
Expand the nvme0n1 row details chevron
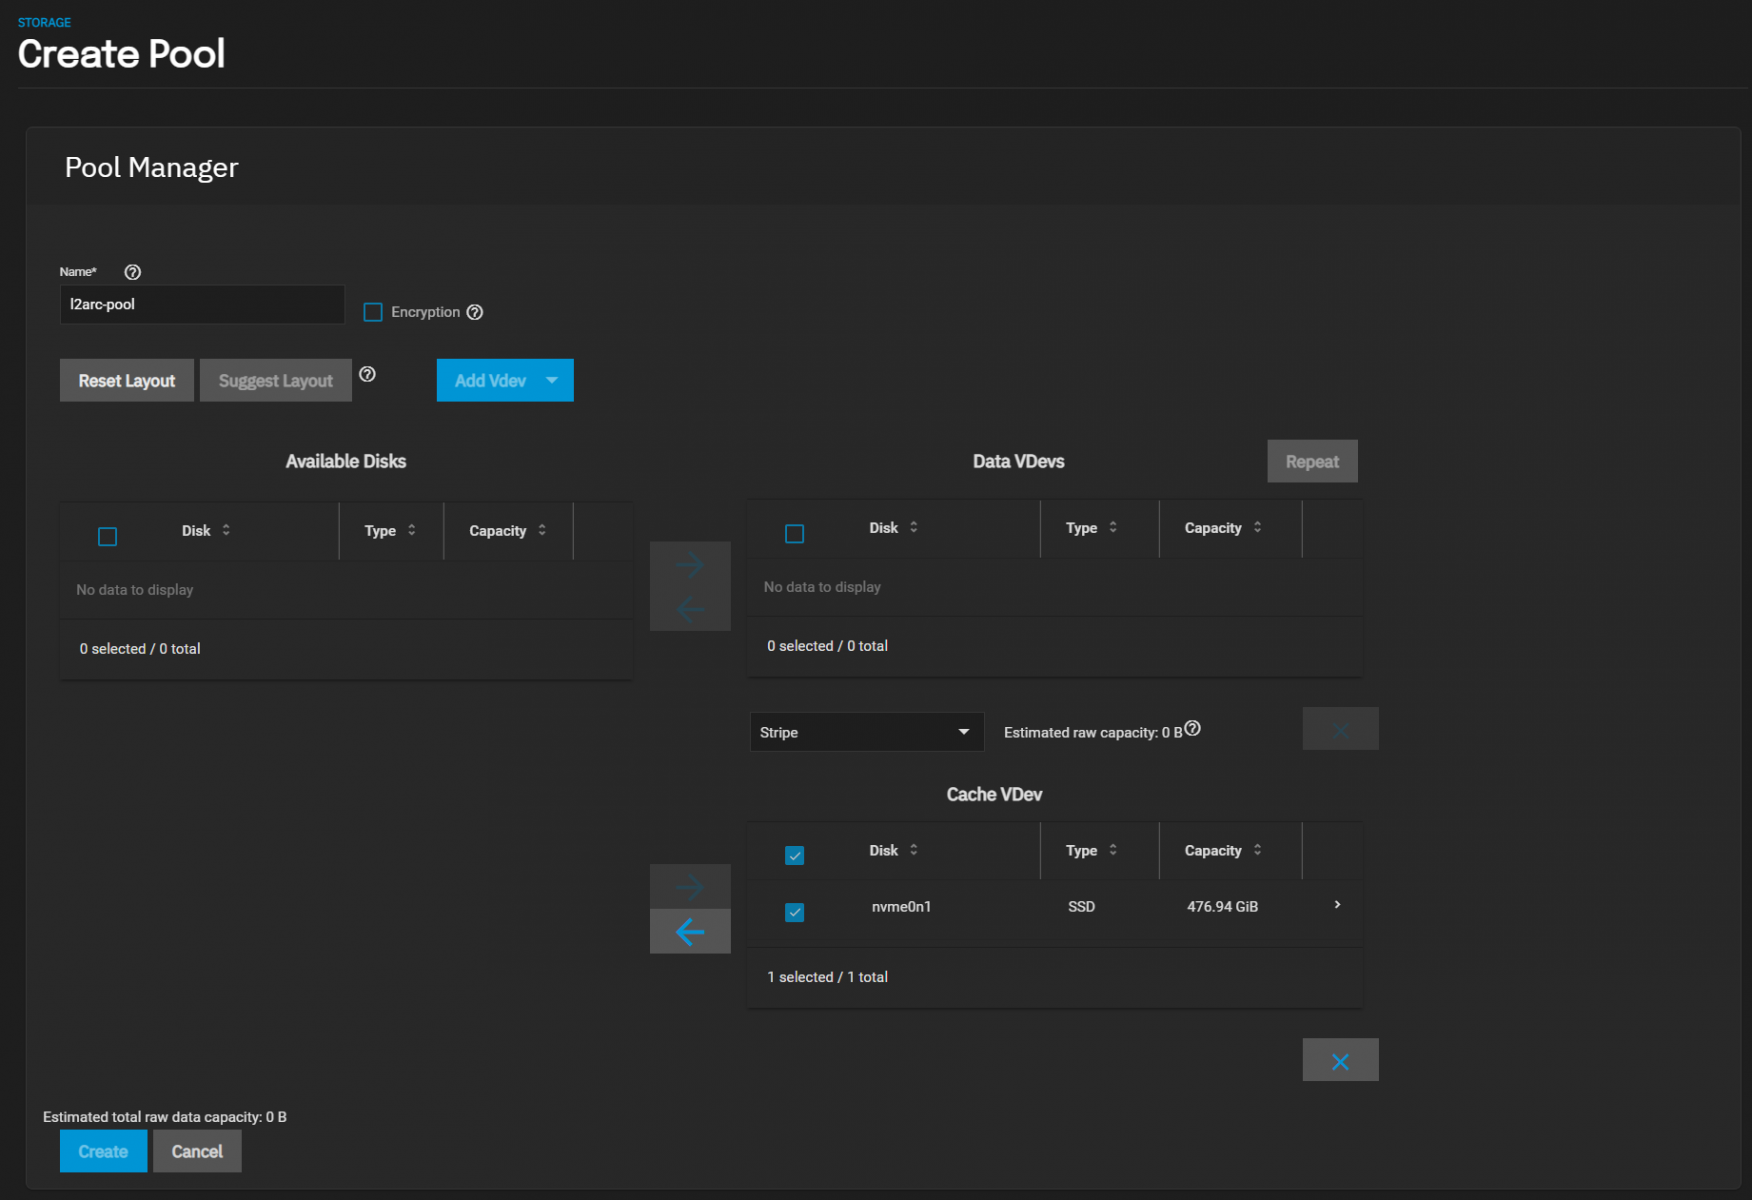coord(1337,905)
